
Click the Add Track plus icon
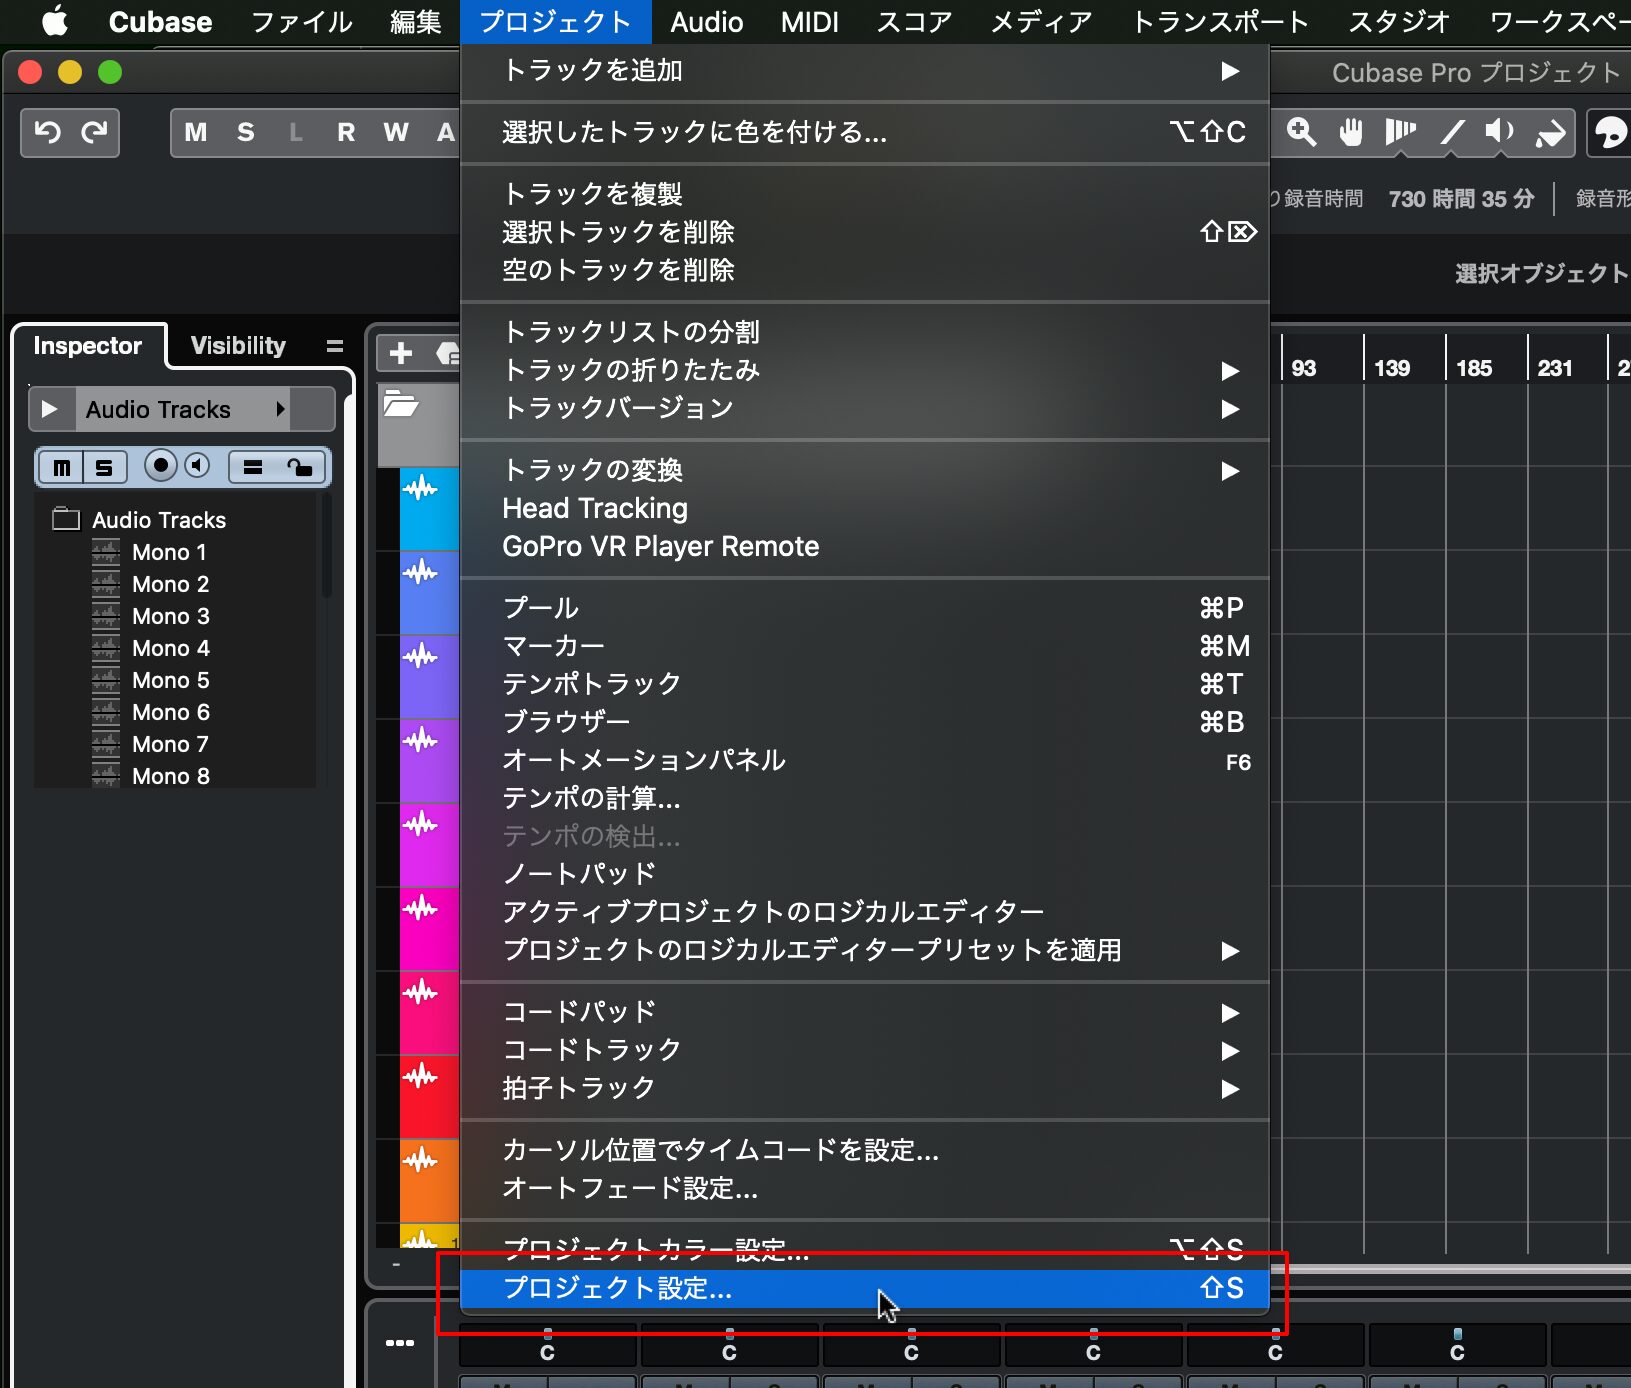(401, 353)
